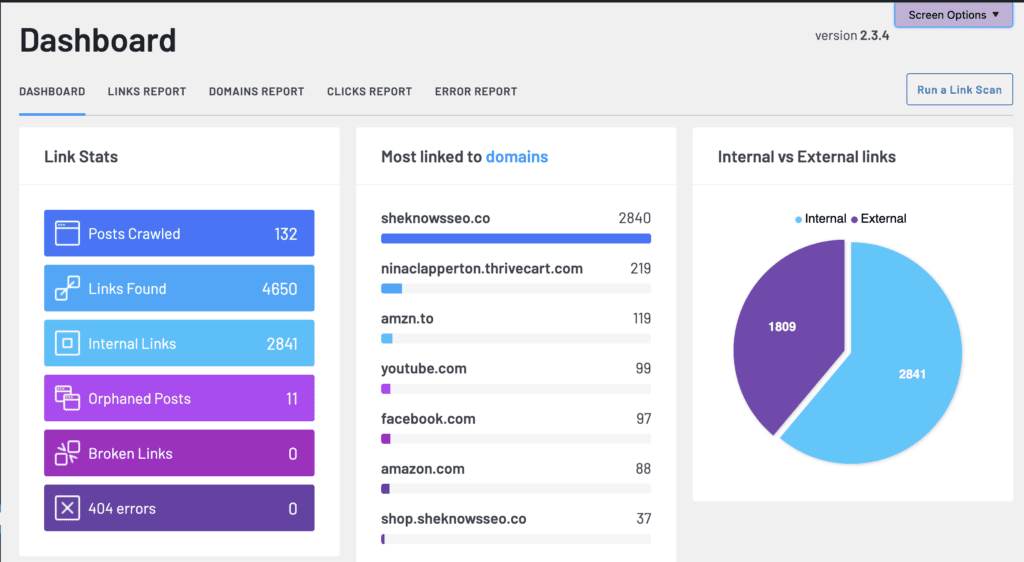This screenshot has width=1024, height=562.
Task: Open the Domains Report tab
Action: pyautogui.click(x=257, y=91)
